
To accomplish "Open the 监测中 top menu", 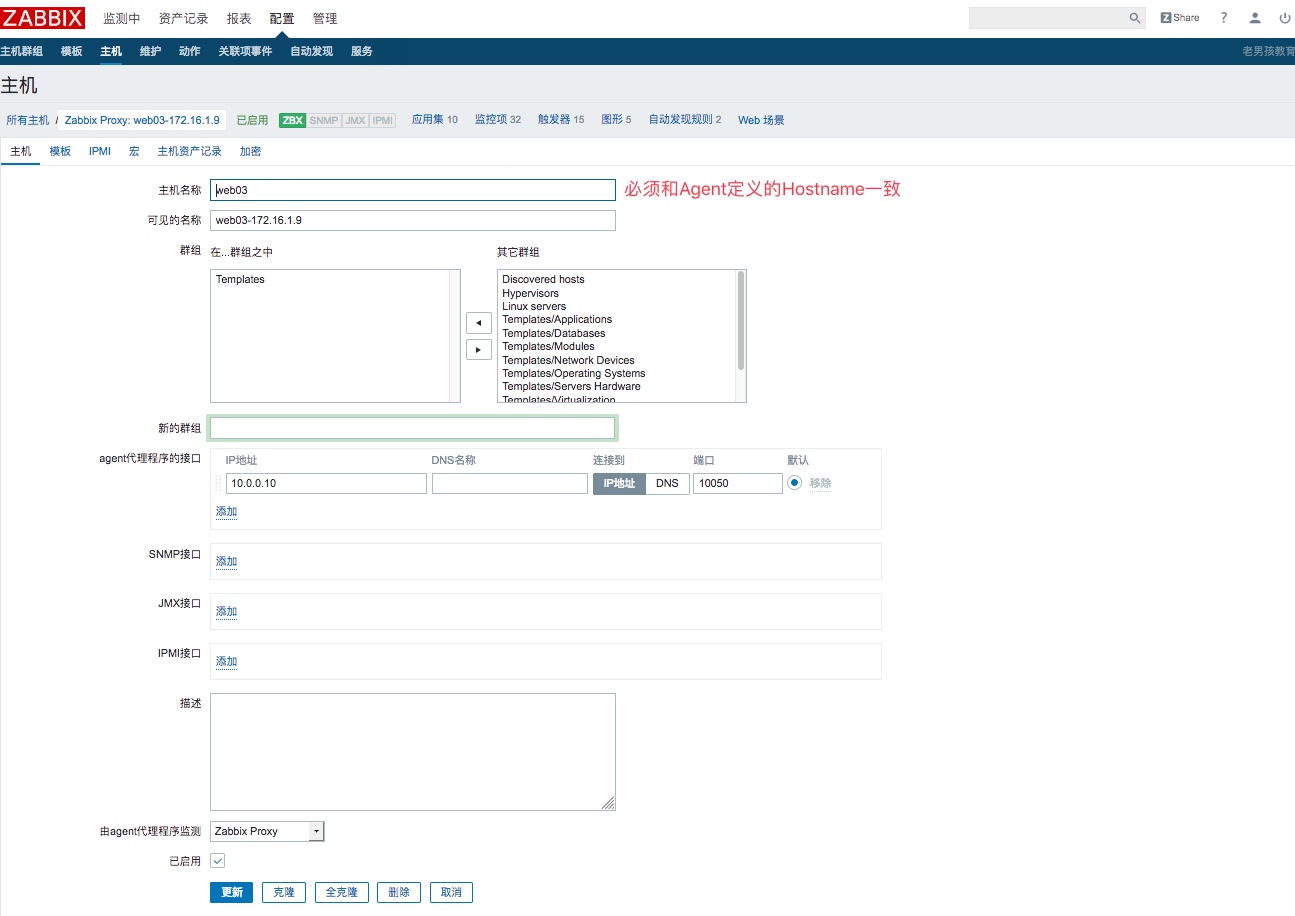I will (x=122, y=18).
